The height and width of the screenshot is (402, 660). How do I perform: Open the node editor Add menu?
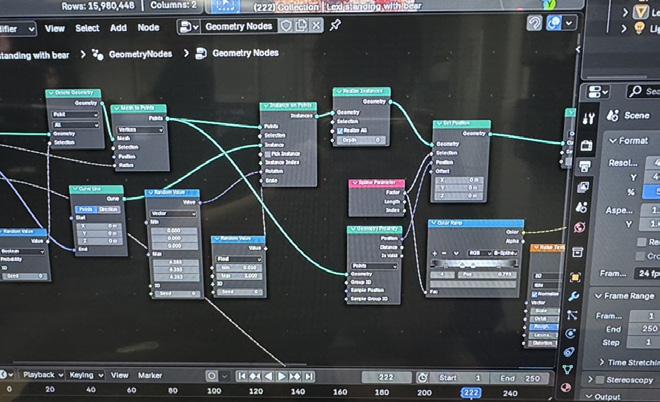118,28
